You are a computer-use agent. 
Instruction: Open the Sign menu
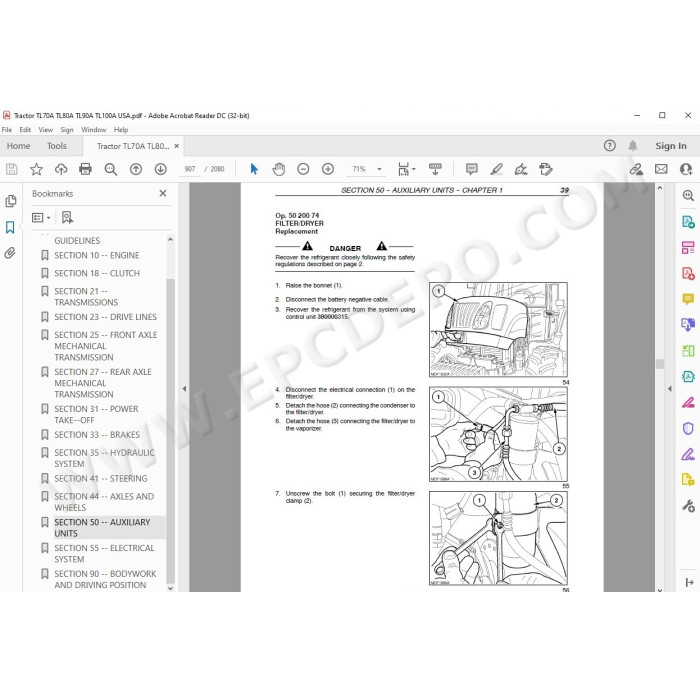pyautogui.click(x=67, y=130)
